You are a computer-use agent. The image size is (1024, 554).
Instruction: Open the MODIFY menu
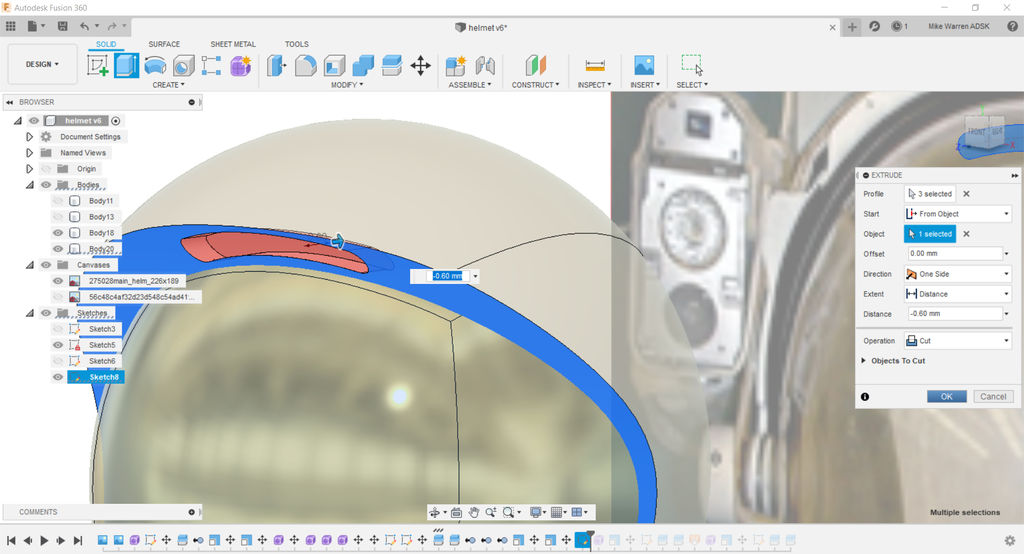click(x=347, y=85)
